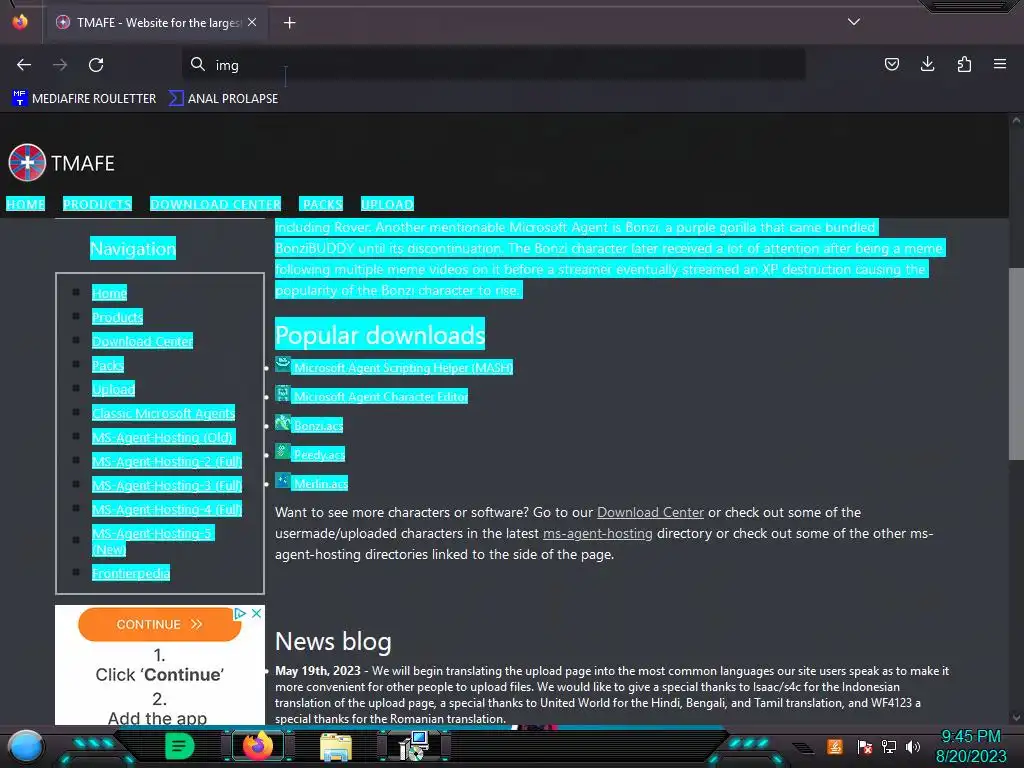Click the AdChoices triangle icon

240,613
